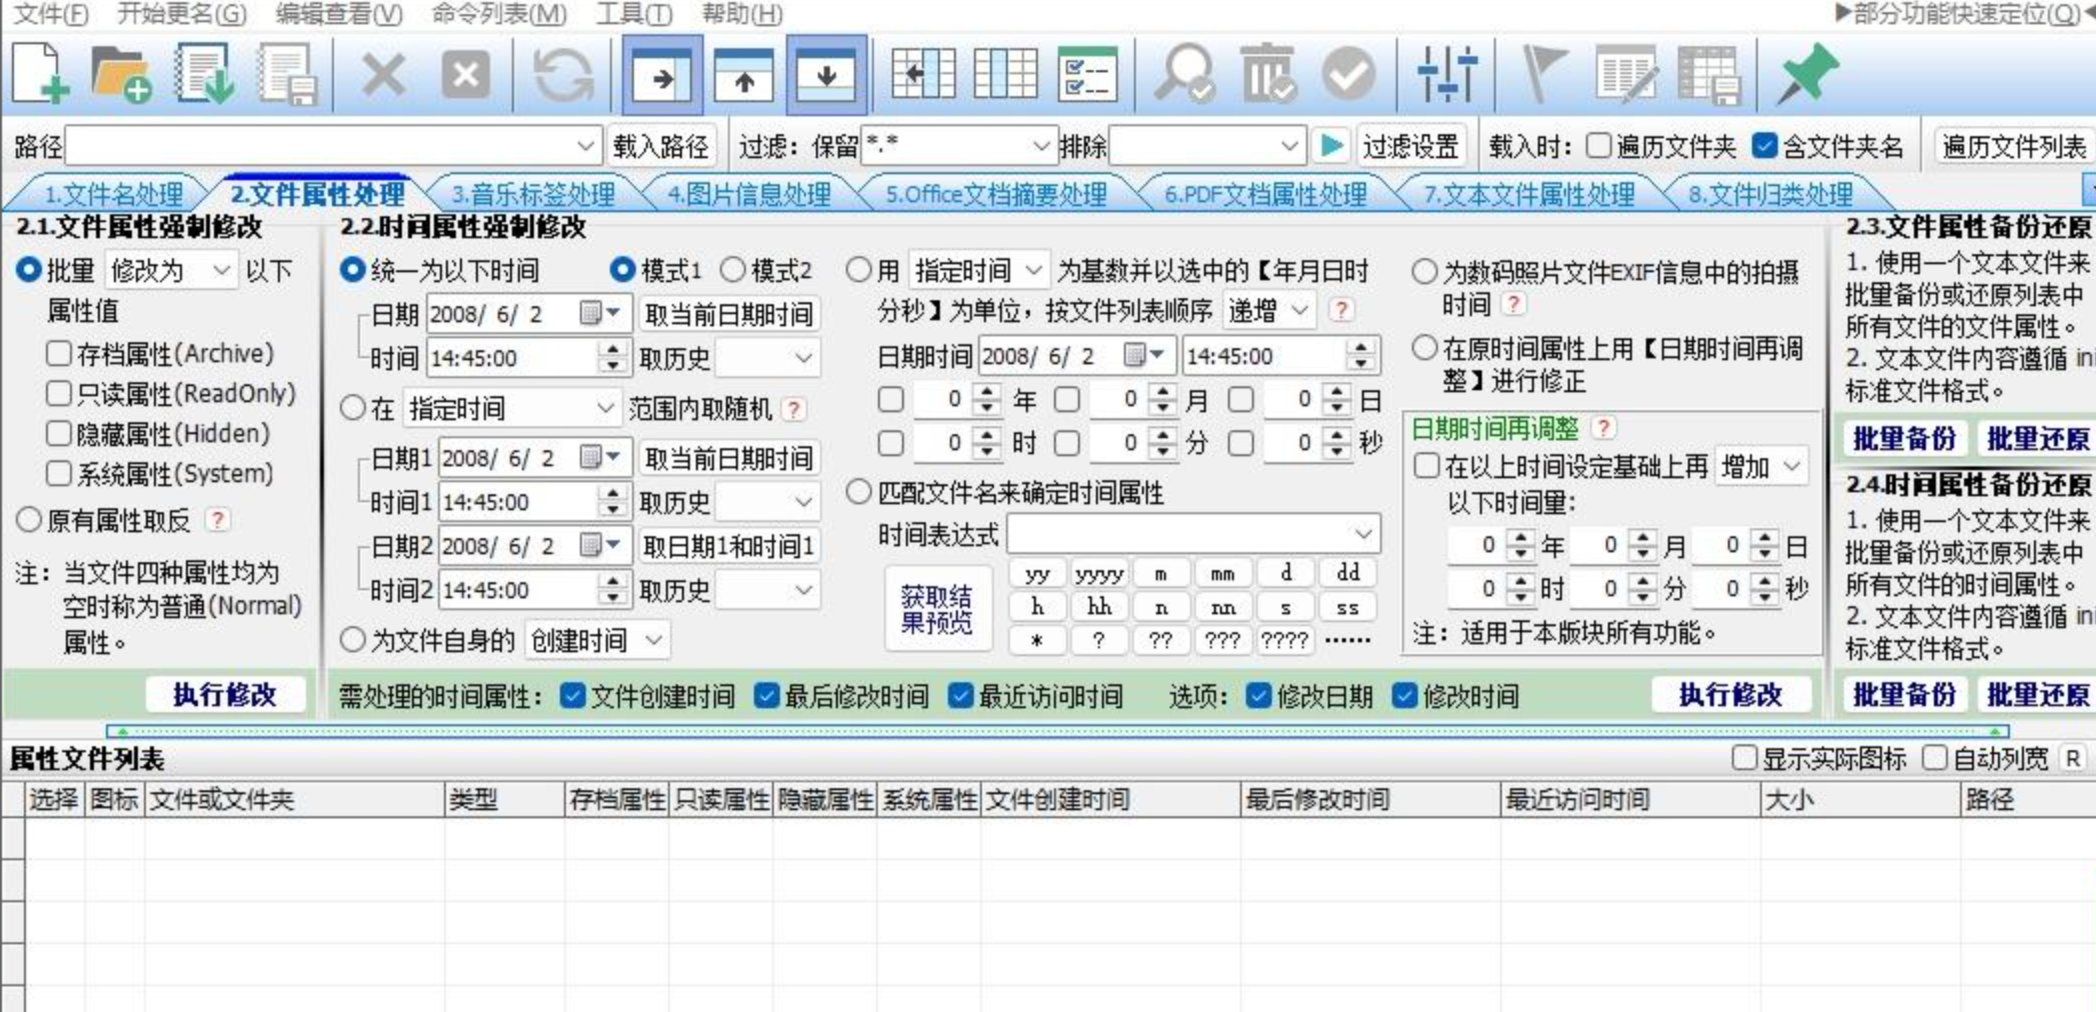Click the move-column-left grid icon

(x=923, y=74)
